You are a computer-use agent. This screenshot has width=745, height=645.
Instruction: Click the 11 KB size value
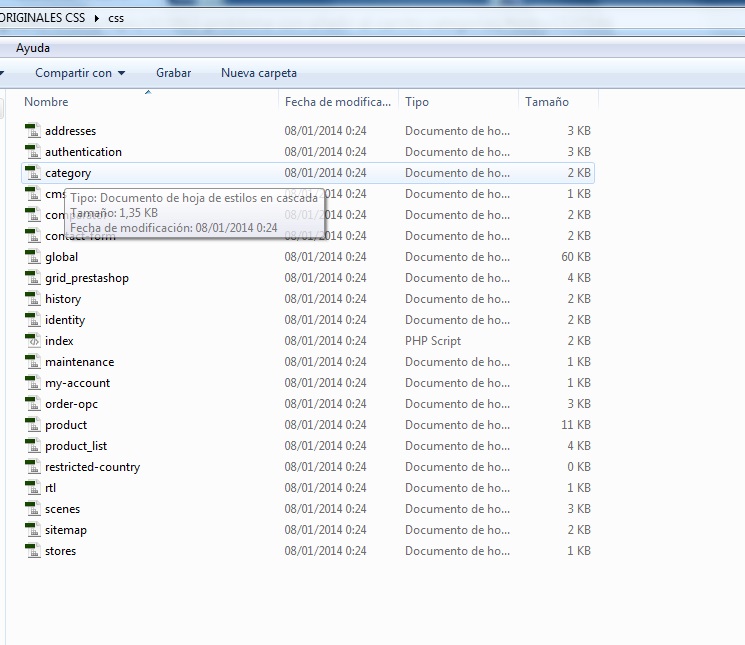tap(576, 425)
